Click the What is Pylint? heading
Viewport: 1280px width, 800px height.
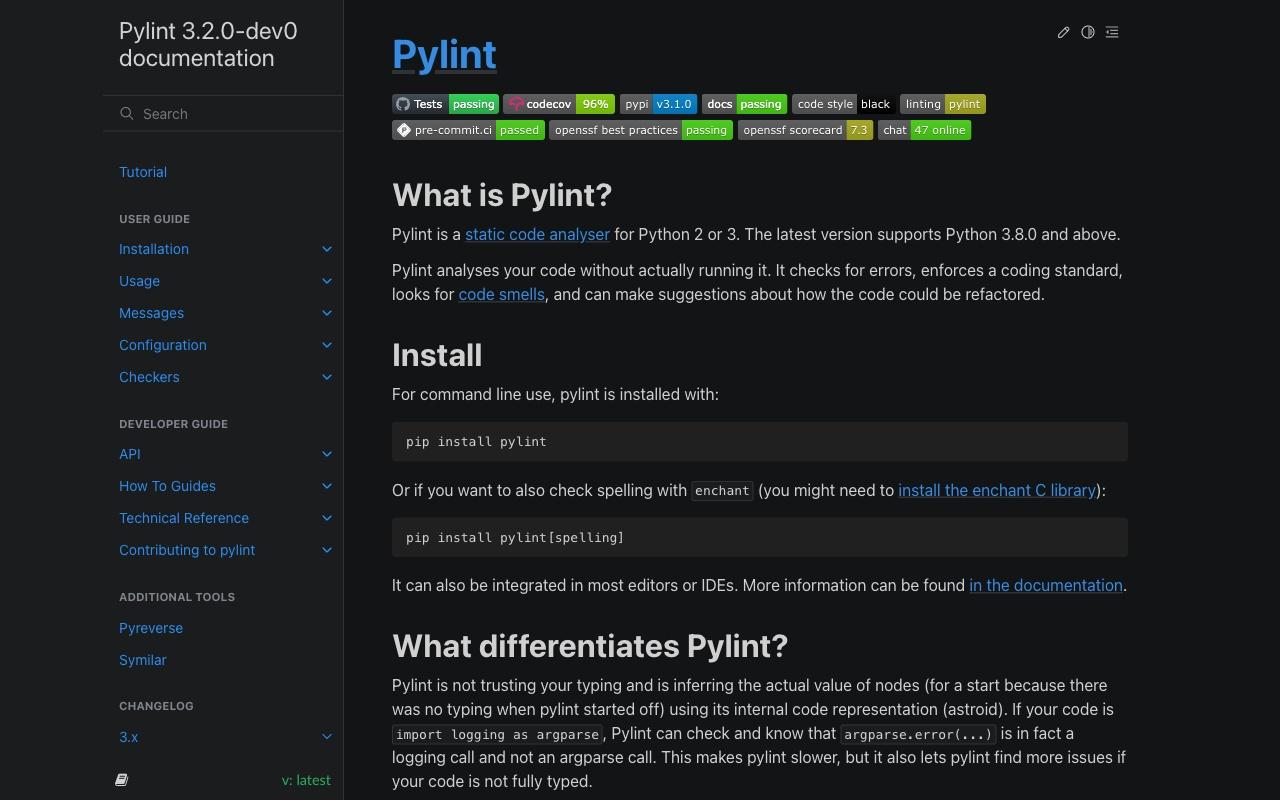pos(502,195)
